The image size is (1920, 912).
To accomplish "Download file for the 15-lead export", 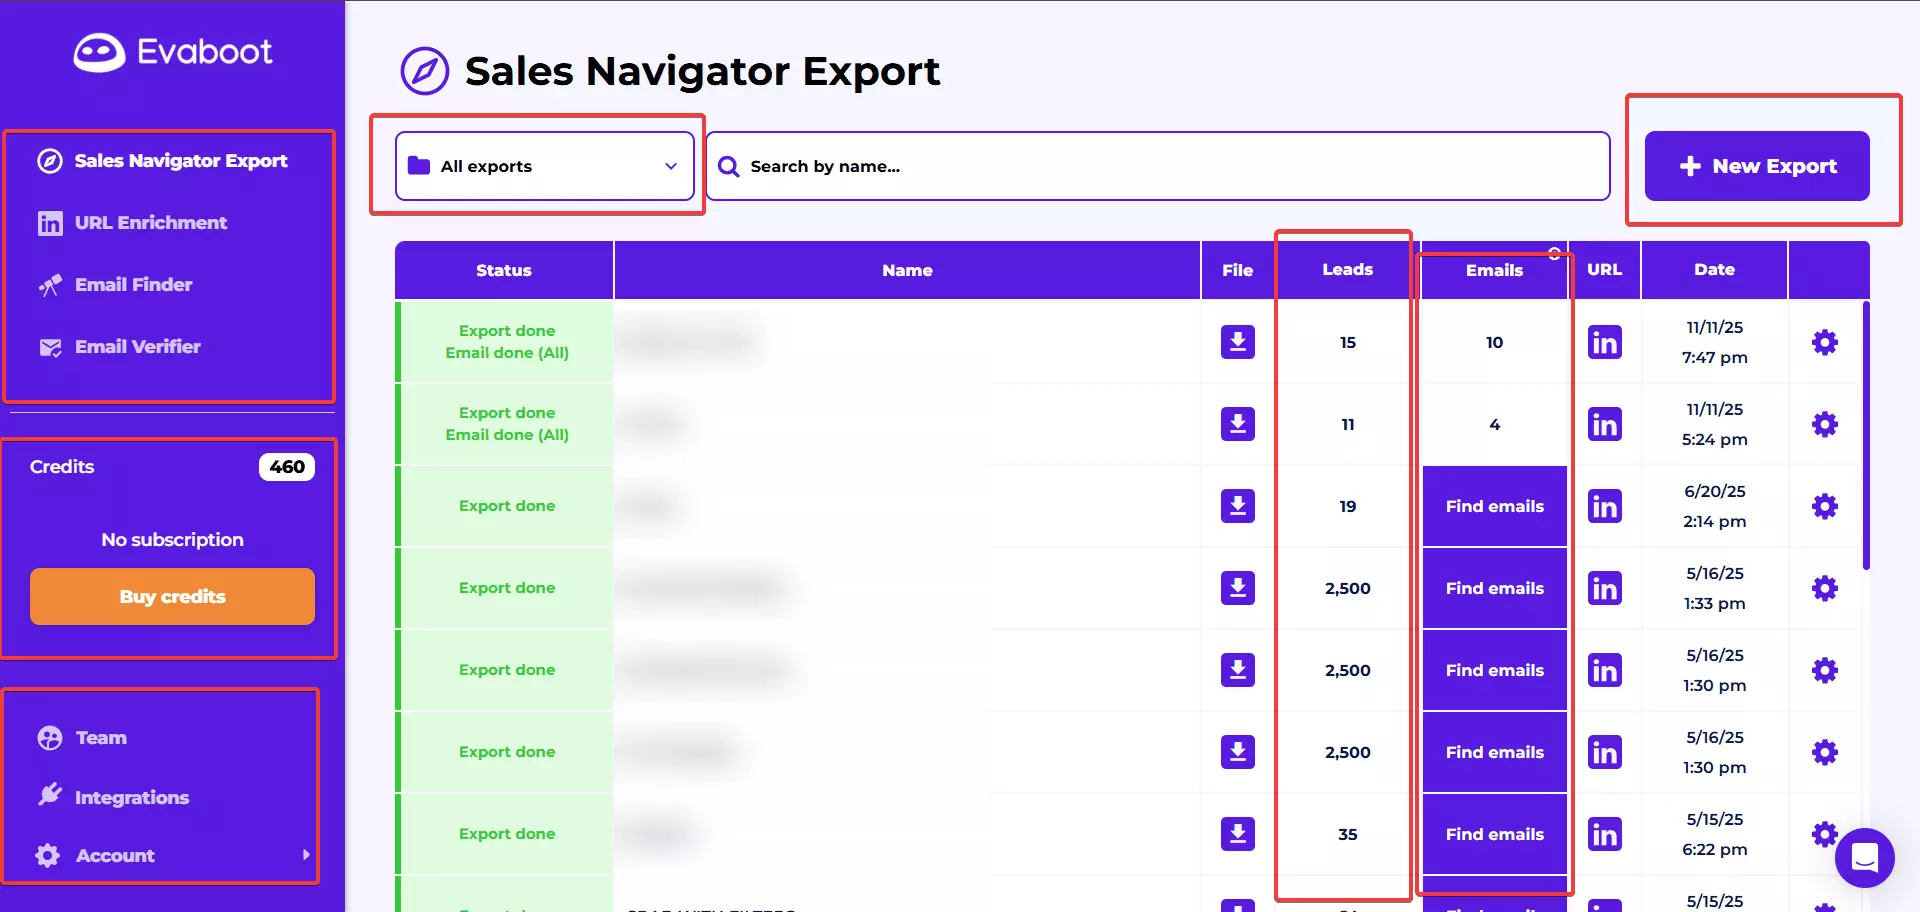I will (x=1237, y=342).
